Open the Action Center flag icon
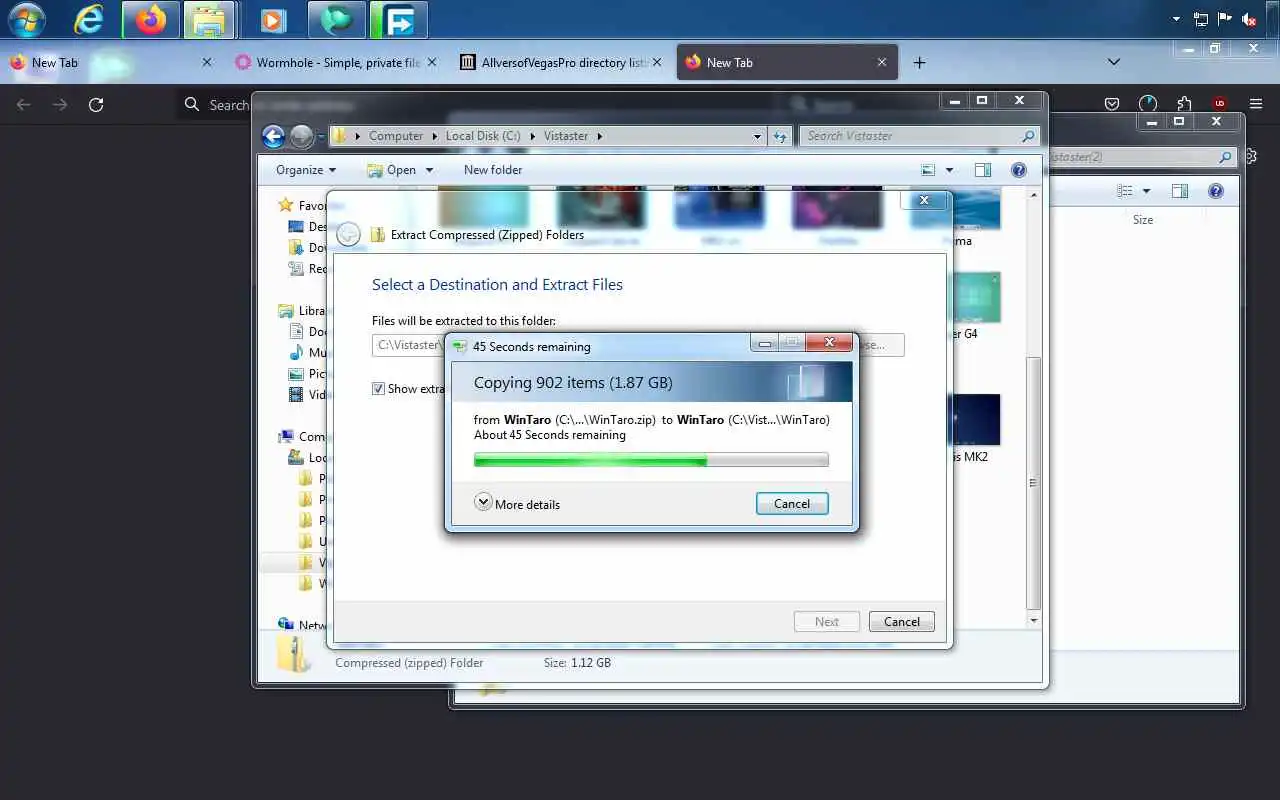Screen dimensions: 1280x800 pyautogui.click(x=1224, y=19)
